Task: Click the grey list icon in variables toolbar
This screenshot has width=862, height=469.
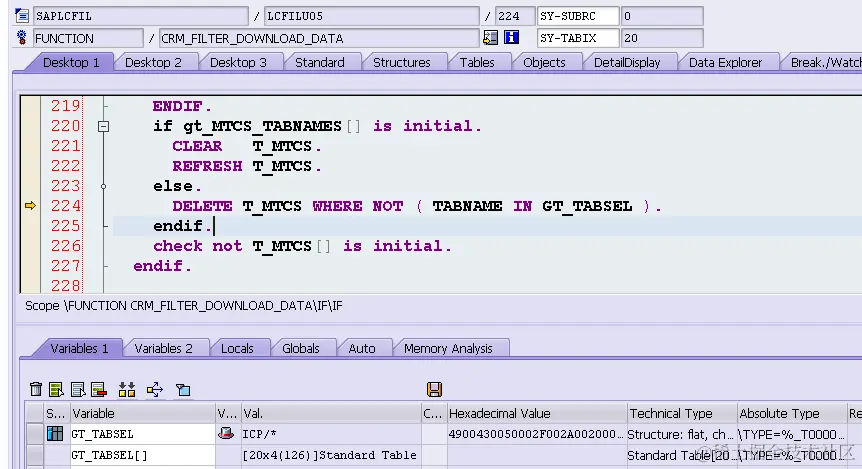Action: [x=78, y=389]
